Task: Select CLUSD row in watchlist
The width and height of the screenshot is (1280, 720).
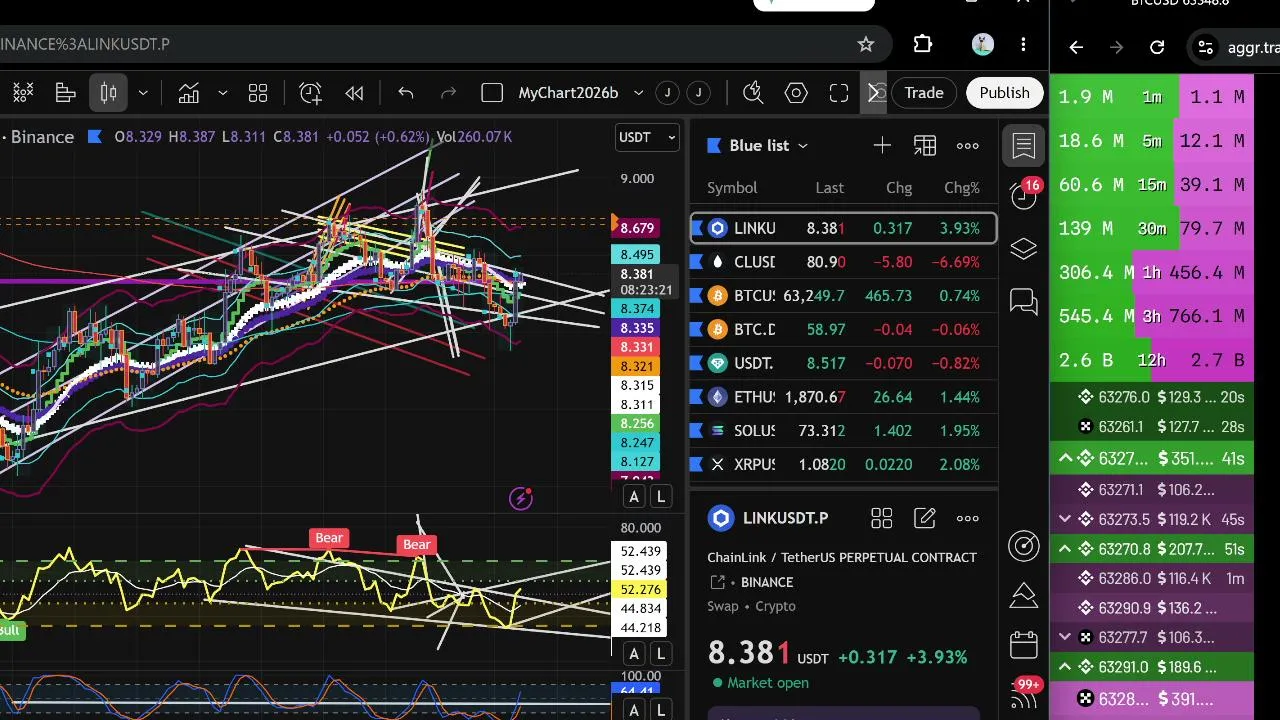Action: [x=843, y=262]
